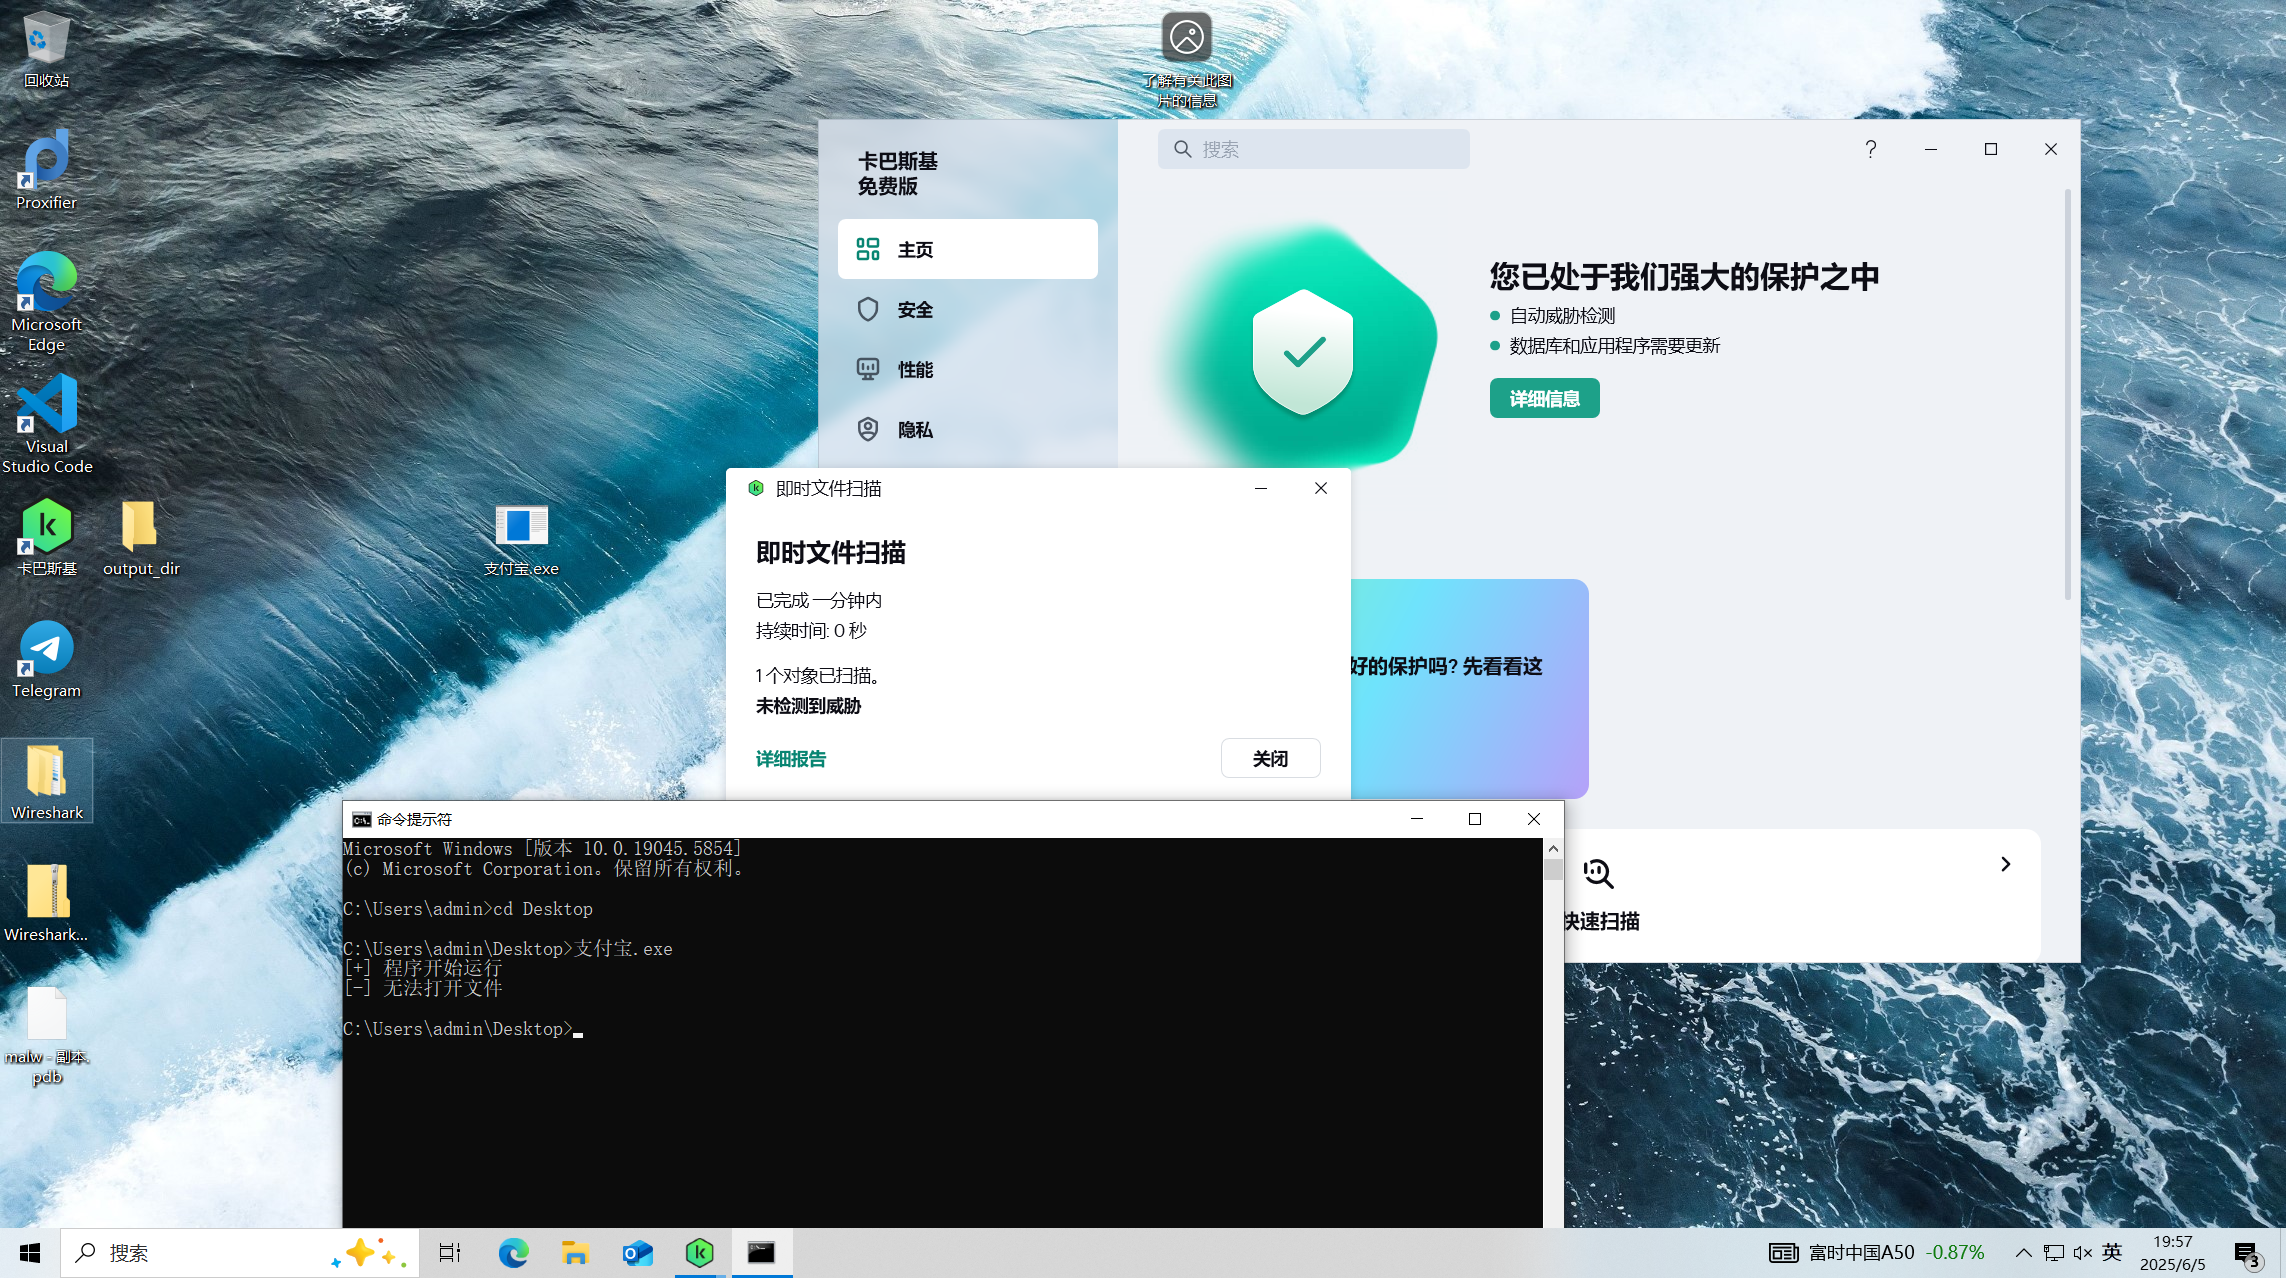2286x1278 pixels.
Task: Maximize the Kaspersky main window
Action: pos(1990,149)
